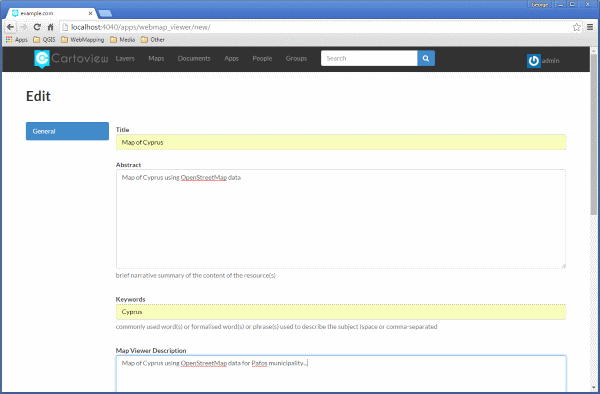Click the Abstract resize handle corner
The width and height of the screenshot is (600, 394).
[x=563, y=266]
